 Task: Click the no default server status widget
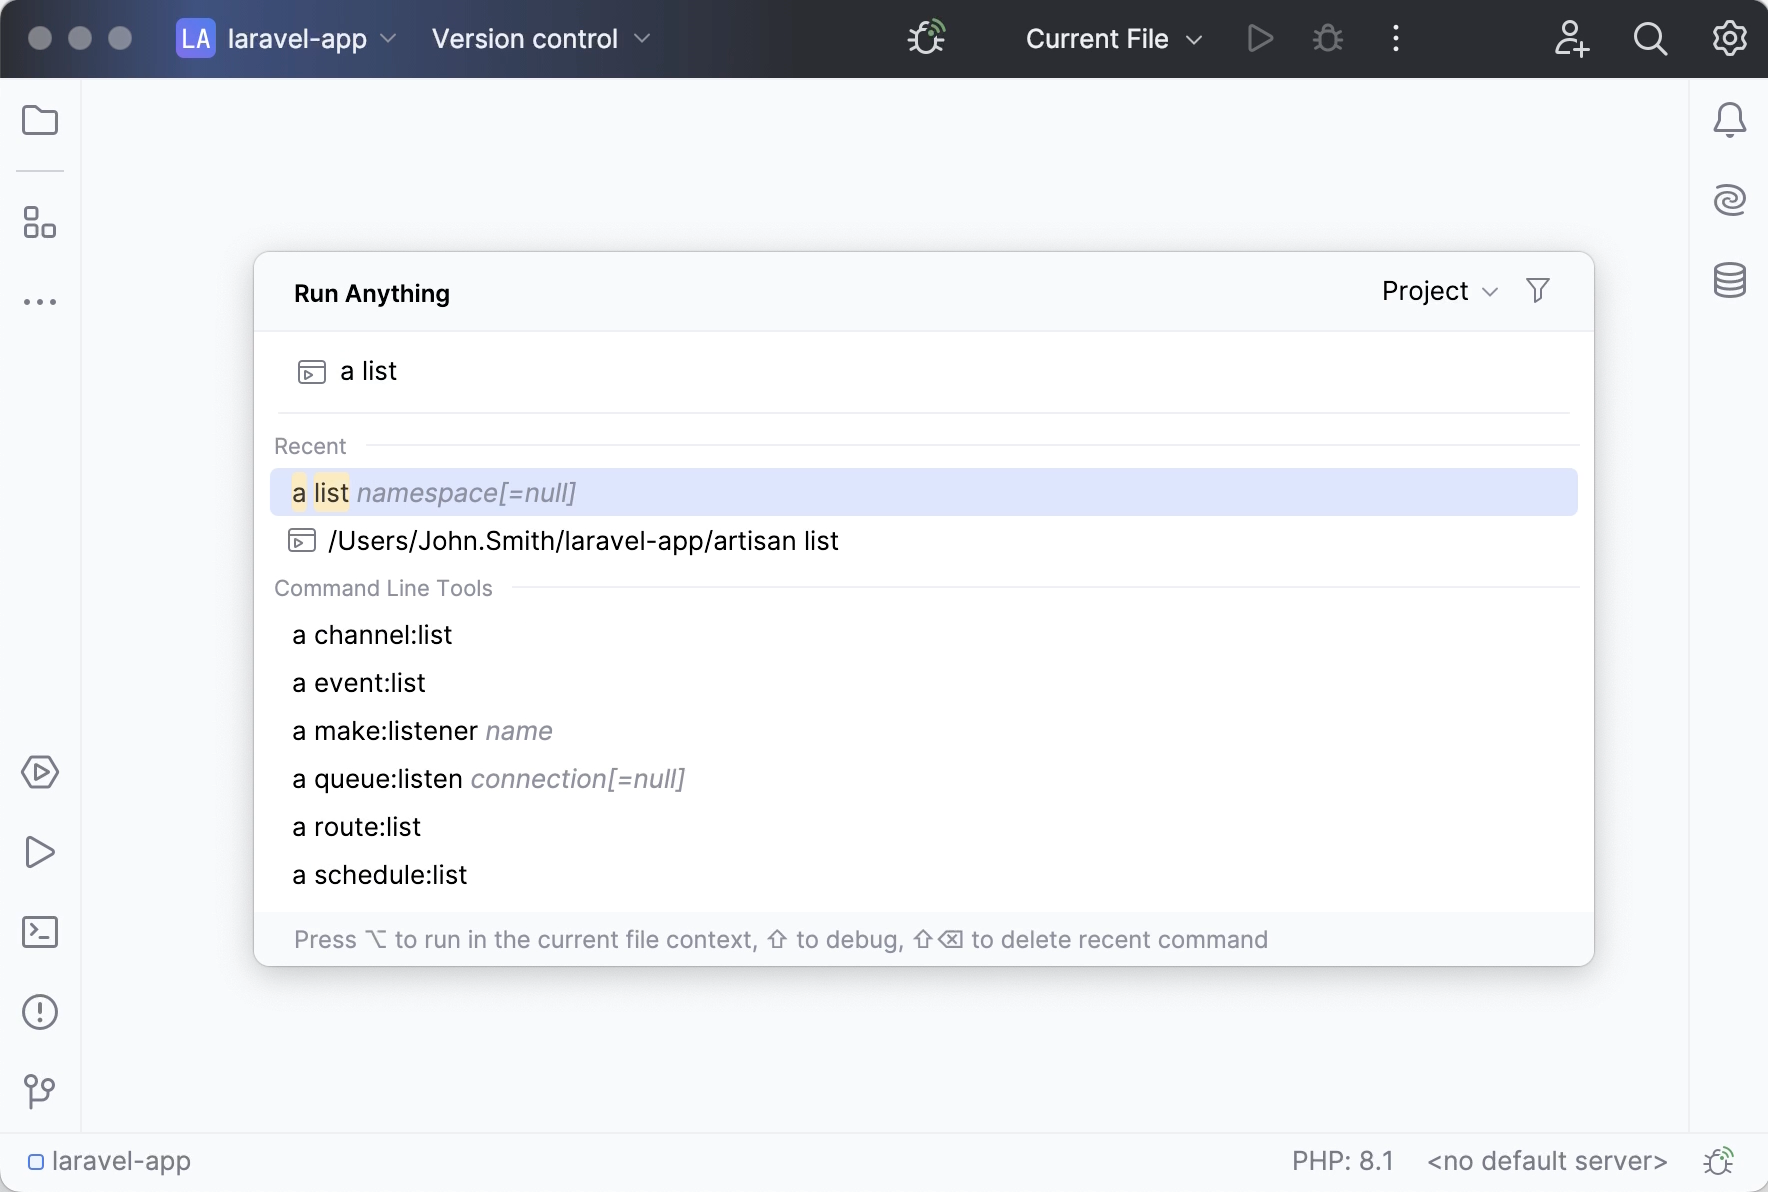[x=1546, y=1161]
